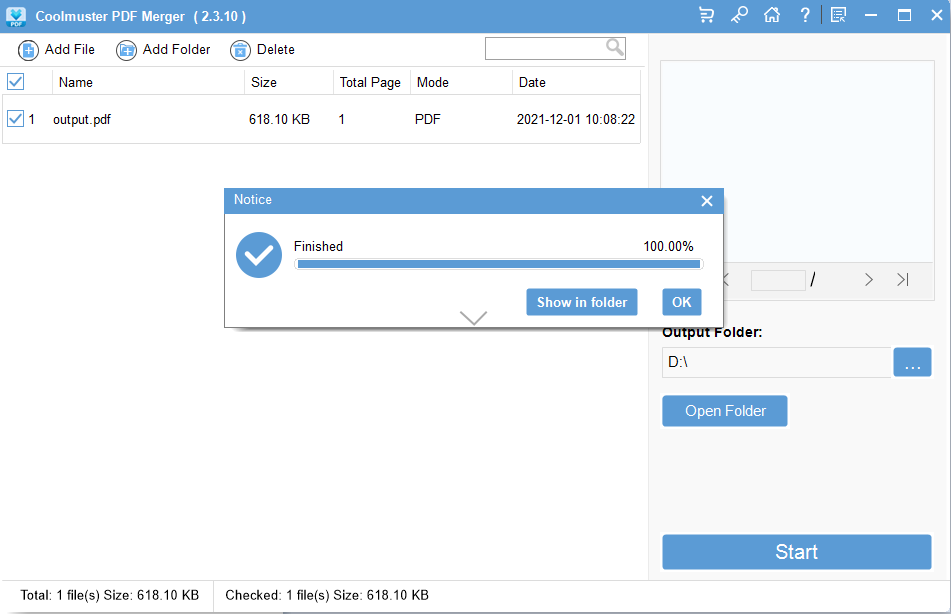Open the shopping cart purchase icon
This screenshot has width=951, height=614.
click(707, 15)
